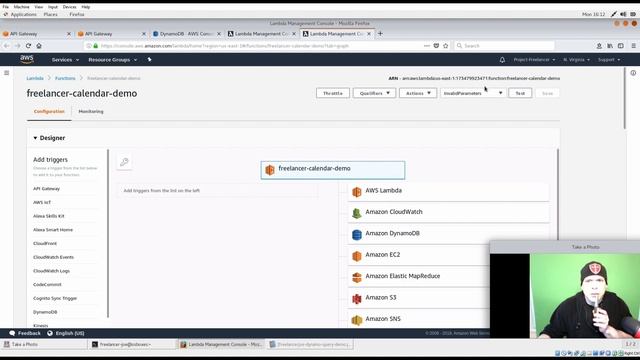Add CloudWatch Events trigger
Screen dimensions: 640x360
53,257
